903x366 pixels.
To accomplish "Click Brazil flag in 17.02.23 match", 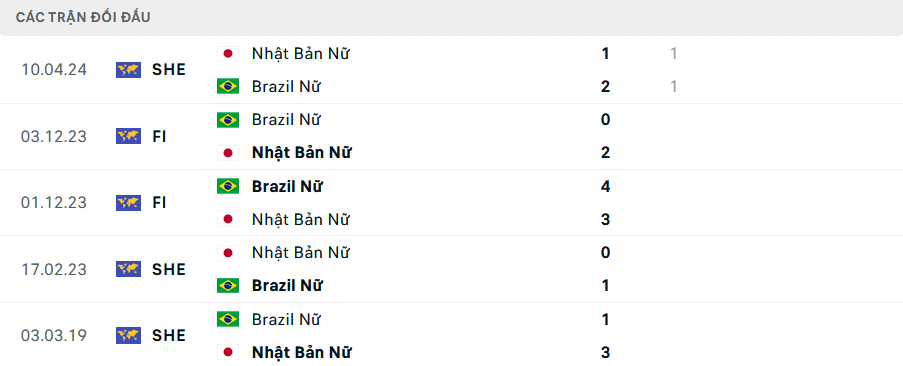I will click(x=228, y=285).
